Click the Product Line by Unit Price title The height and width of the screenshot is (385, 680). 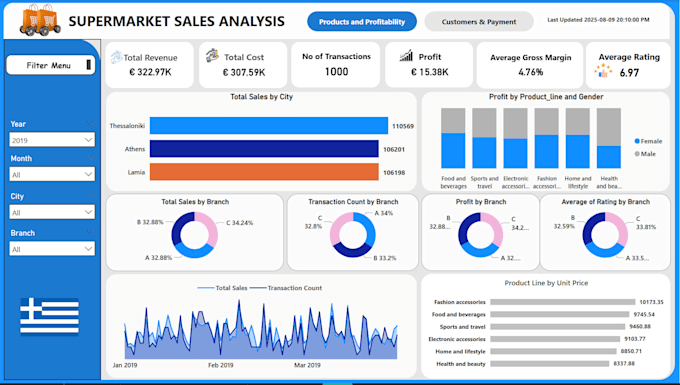click(546, 283)
